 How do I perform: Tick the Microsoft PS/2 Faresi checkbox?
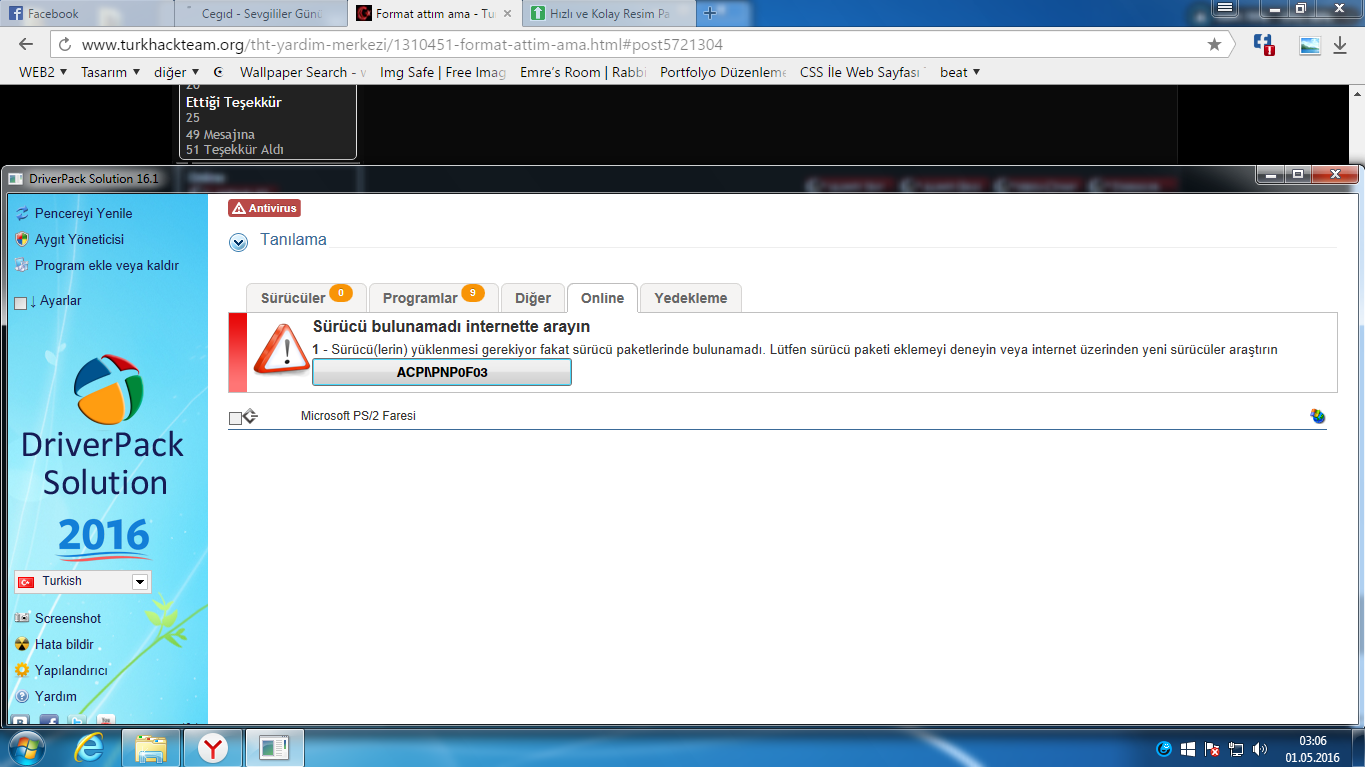pyautogui.click(x=235, y=417)
